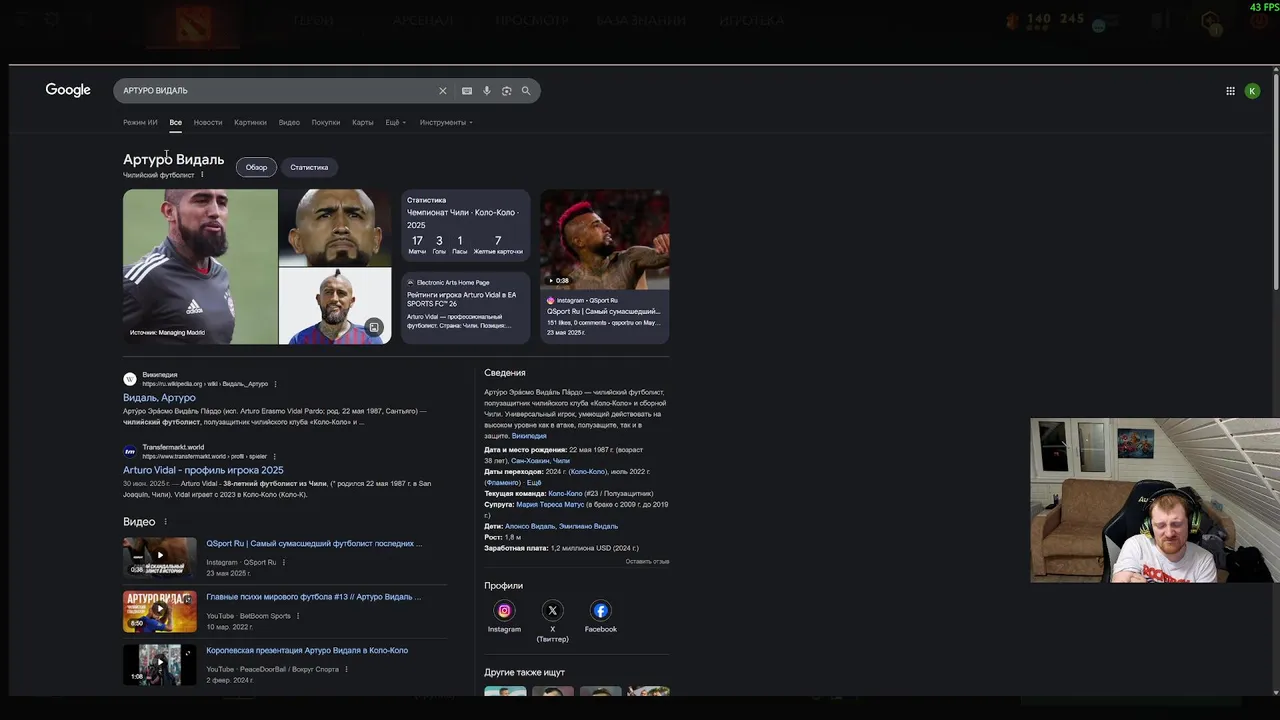The image size is (1280, 720).
Task: Open three-dot menu next to Instagram · QSport Ru video
Action: pos(284,563)
